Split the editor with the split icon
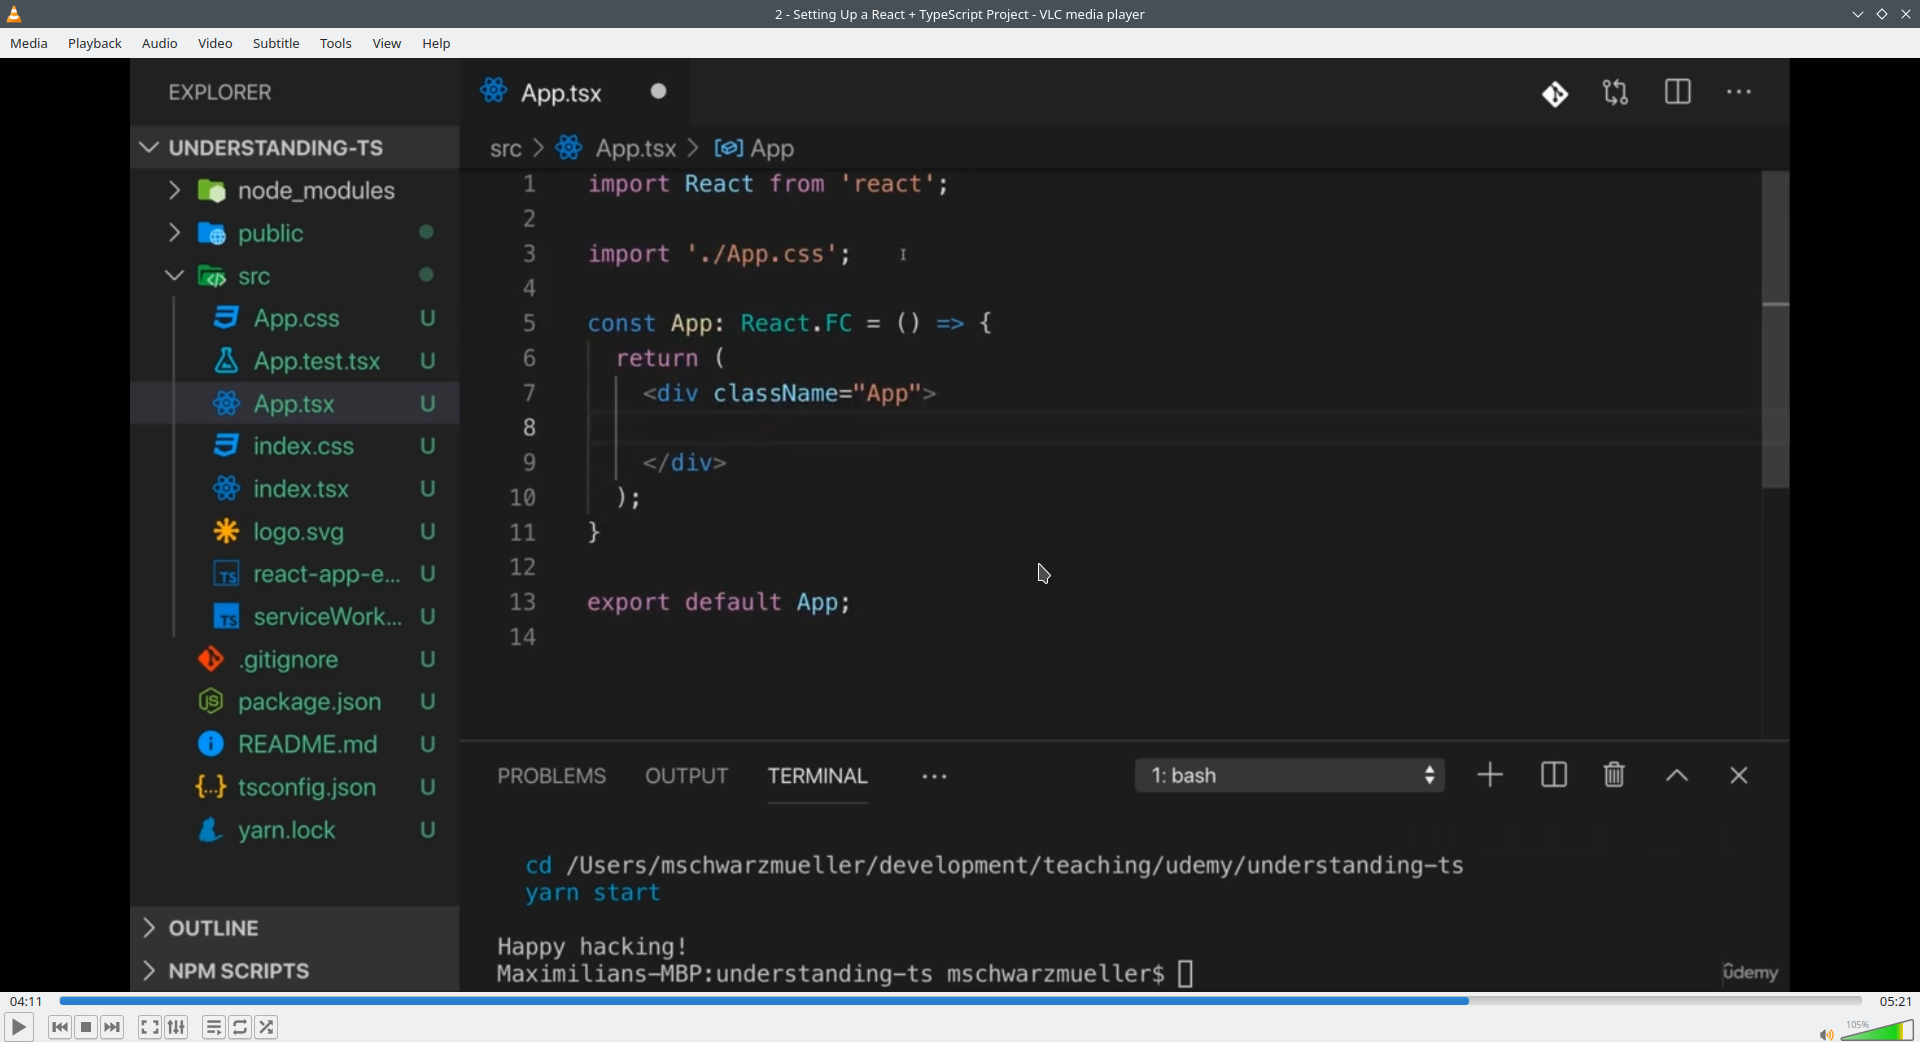The image size is (1920, 1042). pyautogui.click(x=1678, y=92)
